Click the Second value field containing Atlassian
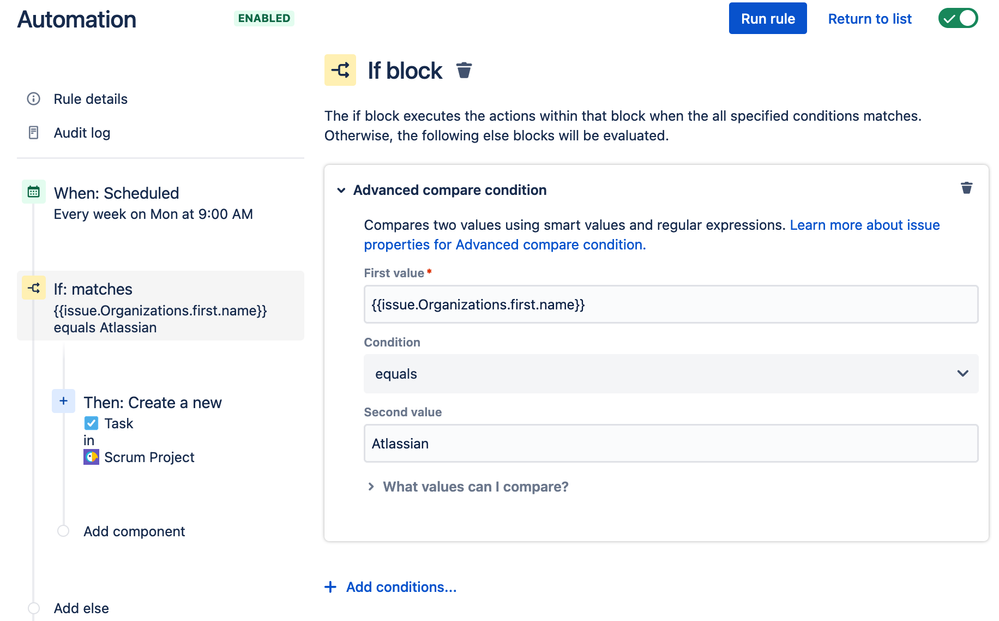 click(671, 443)
